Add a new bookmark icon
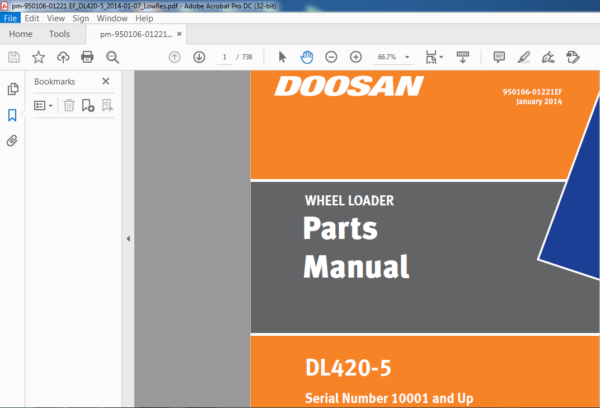Image resolution: width=600 pixels, height=408 pixels. (88, 105)
